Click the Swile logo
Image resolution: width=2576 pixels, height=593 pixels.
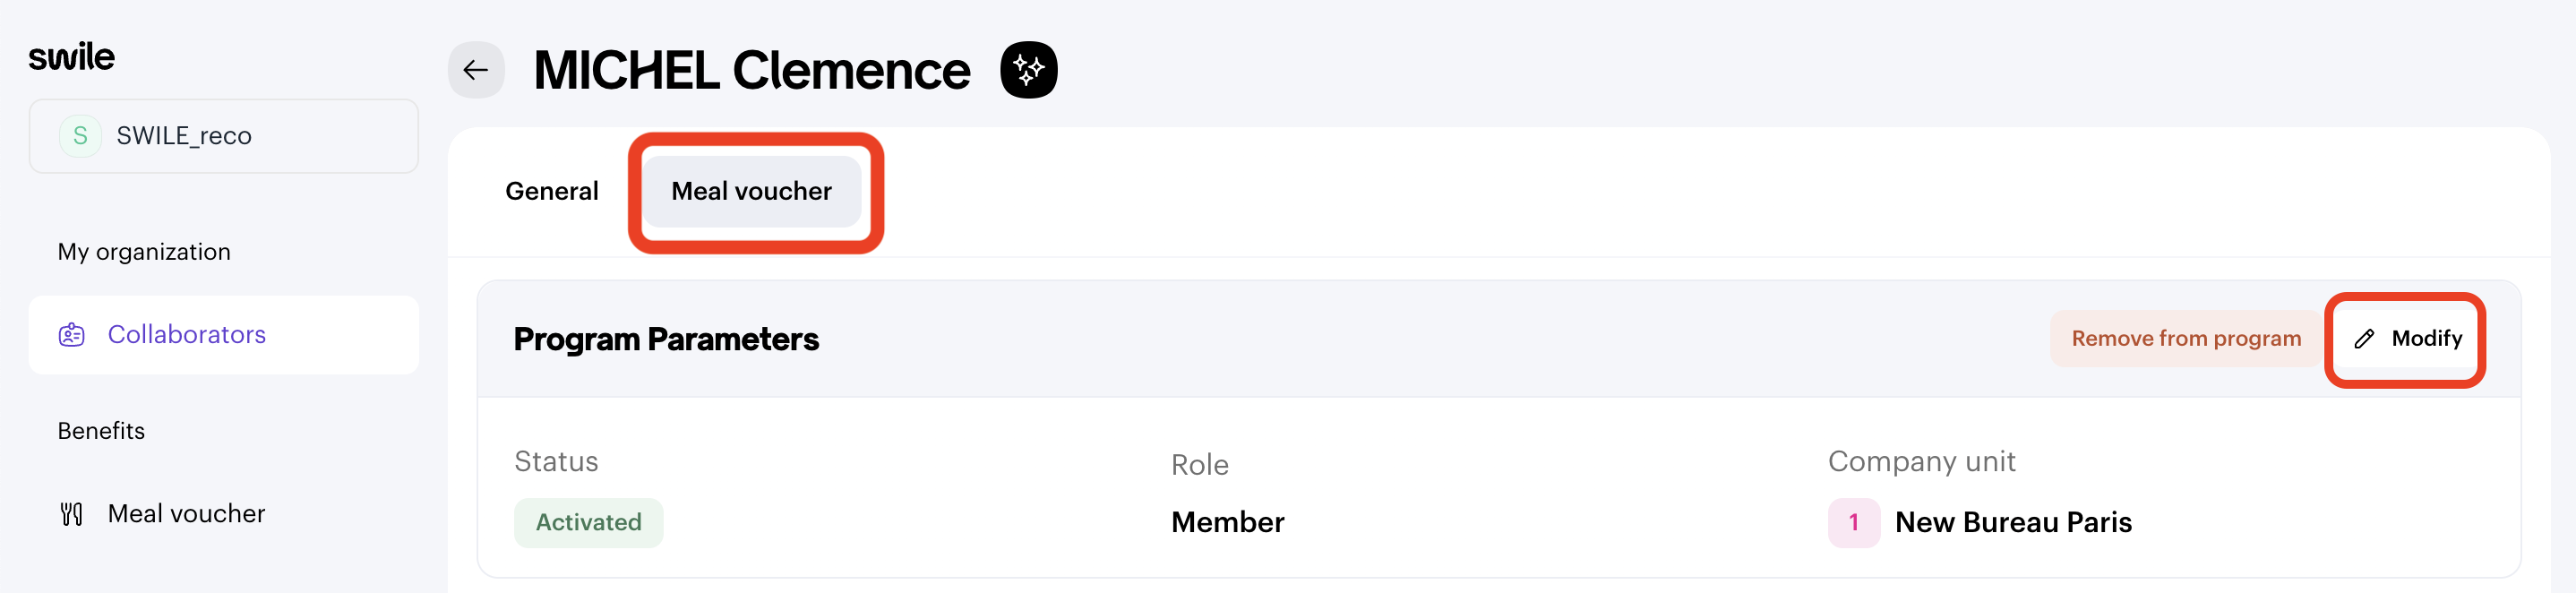click(x=71, y=56)
